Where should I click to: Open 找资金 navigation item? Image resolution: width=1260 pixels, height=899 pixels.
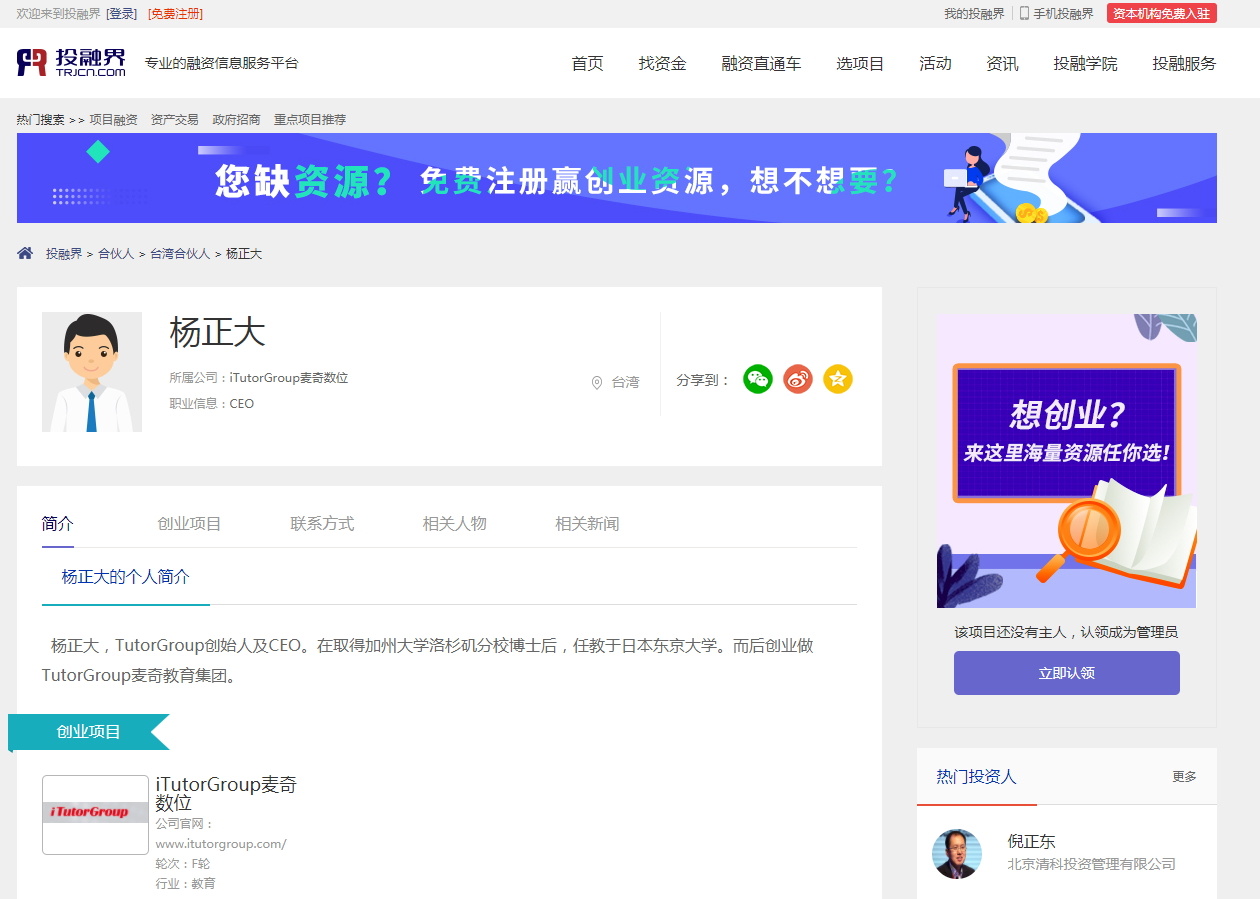click(x=663, y=63)
